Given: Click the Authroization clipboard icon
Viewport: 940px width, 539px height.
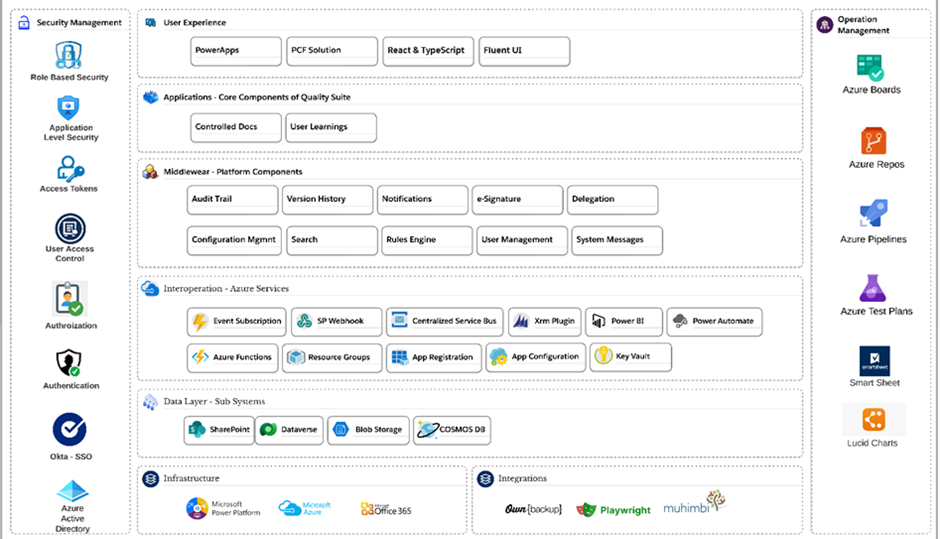Looking at the screenshot, I should point(70,299).
